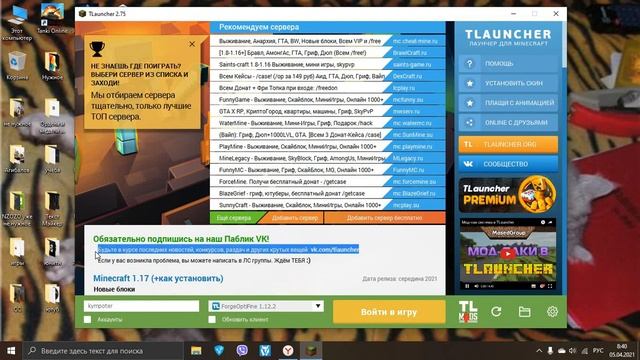The height and width of the screenshot is (360, 640).
Task: Select FunnyGame mcfunny.su server row
Action: [x=328, y=100]
